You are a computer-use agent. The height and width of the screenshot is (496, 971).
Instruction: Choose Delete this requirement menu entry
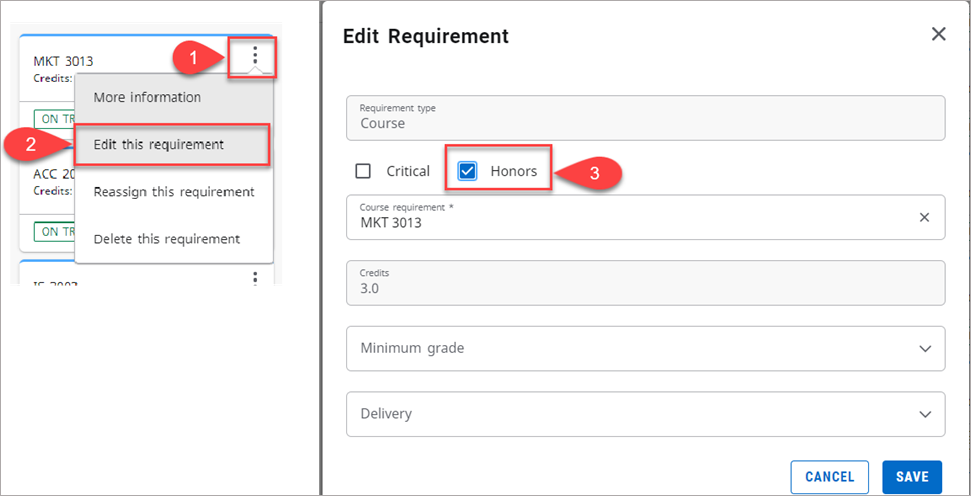click(166, 239)
